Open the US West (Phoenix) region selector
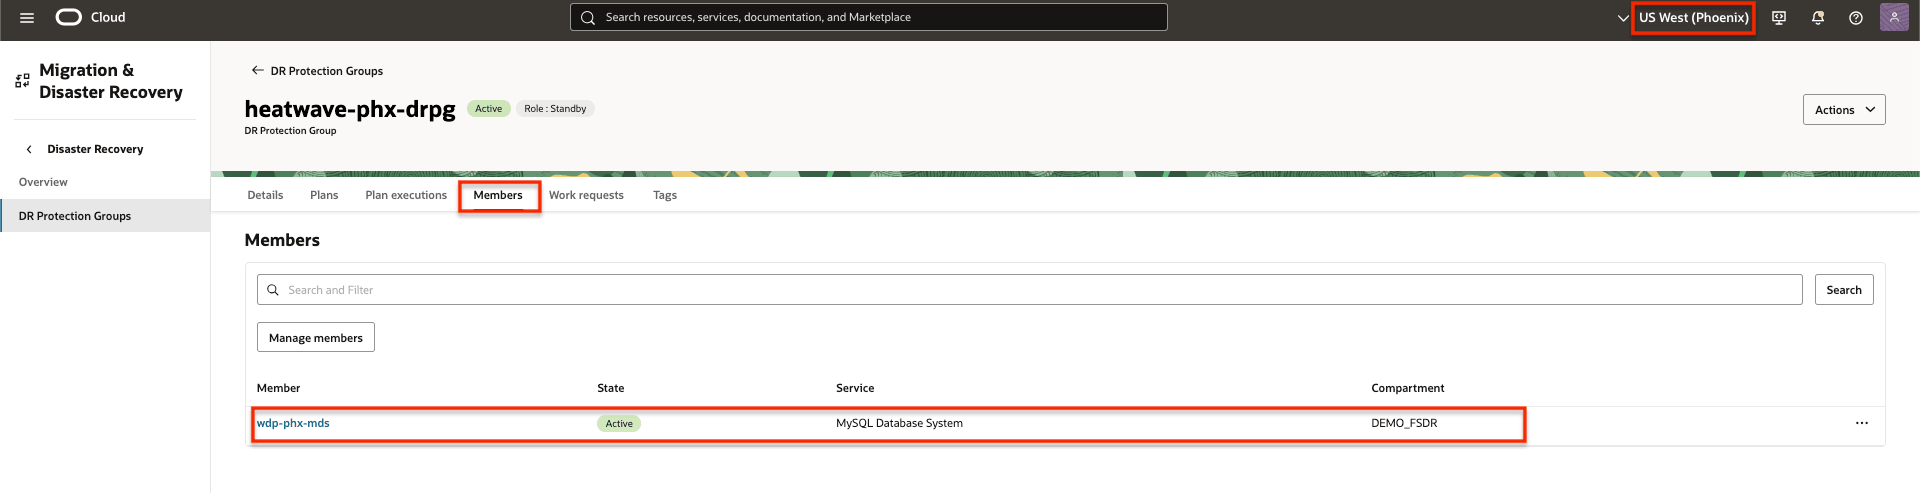 (x=1693, y=18)
